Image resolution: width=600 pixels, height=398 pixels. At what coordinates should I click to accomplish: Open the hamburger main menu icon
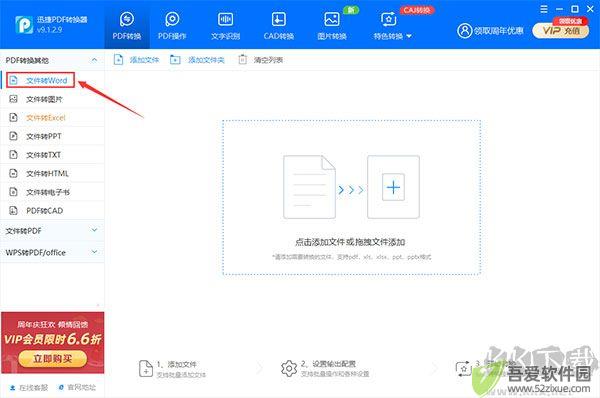tap(544, 9)
